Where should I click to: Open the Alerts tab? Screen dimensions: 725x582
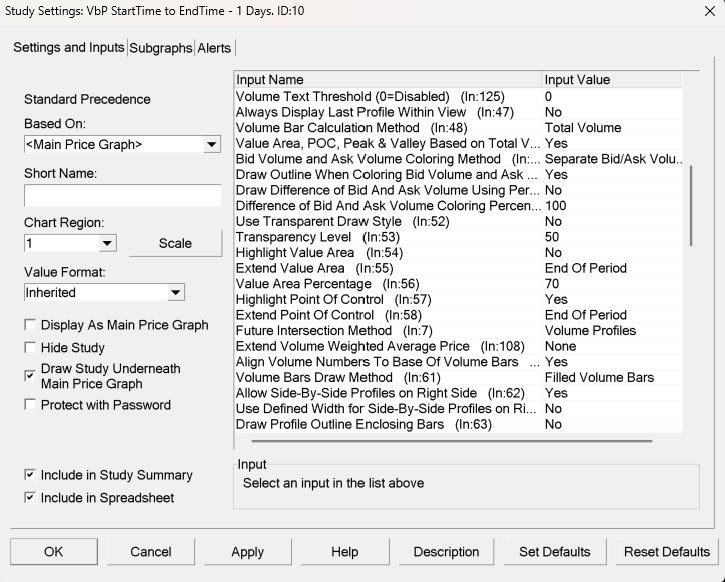pyautogui.click(x=214, y=48)
